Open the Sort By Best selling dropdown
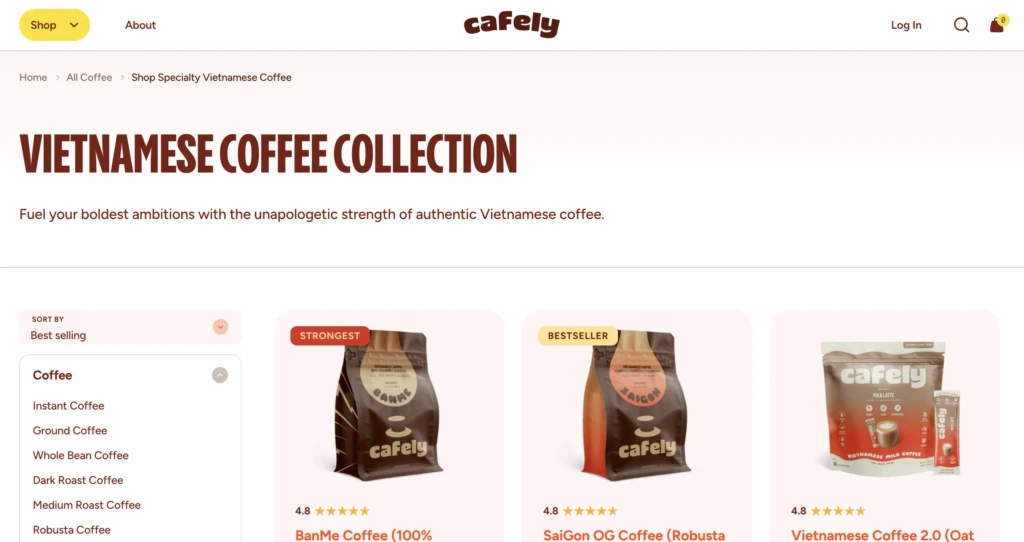Screen dimensions: 1024x542 [x=130, y=327]
